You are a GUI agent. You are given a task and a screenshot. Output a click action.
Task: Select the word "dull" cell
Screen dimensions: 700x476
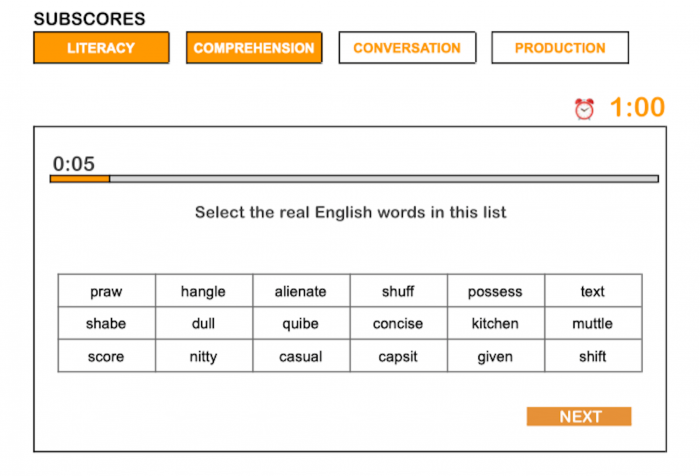pos(203,324)
